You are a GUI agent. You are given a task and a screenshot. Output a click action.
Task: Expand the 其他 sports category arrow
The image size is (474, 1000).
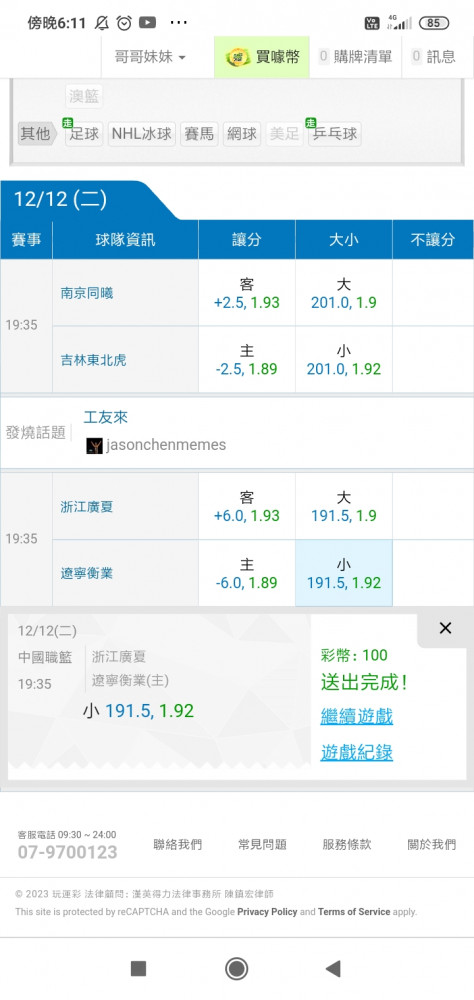coord(37,134)
